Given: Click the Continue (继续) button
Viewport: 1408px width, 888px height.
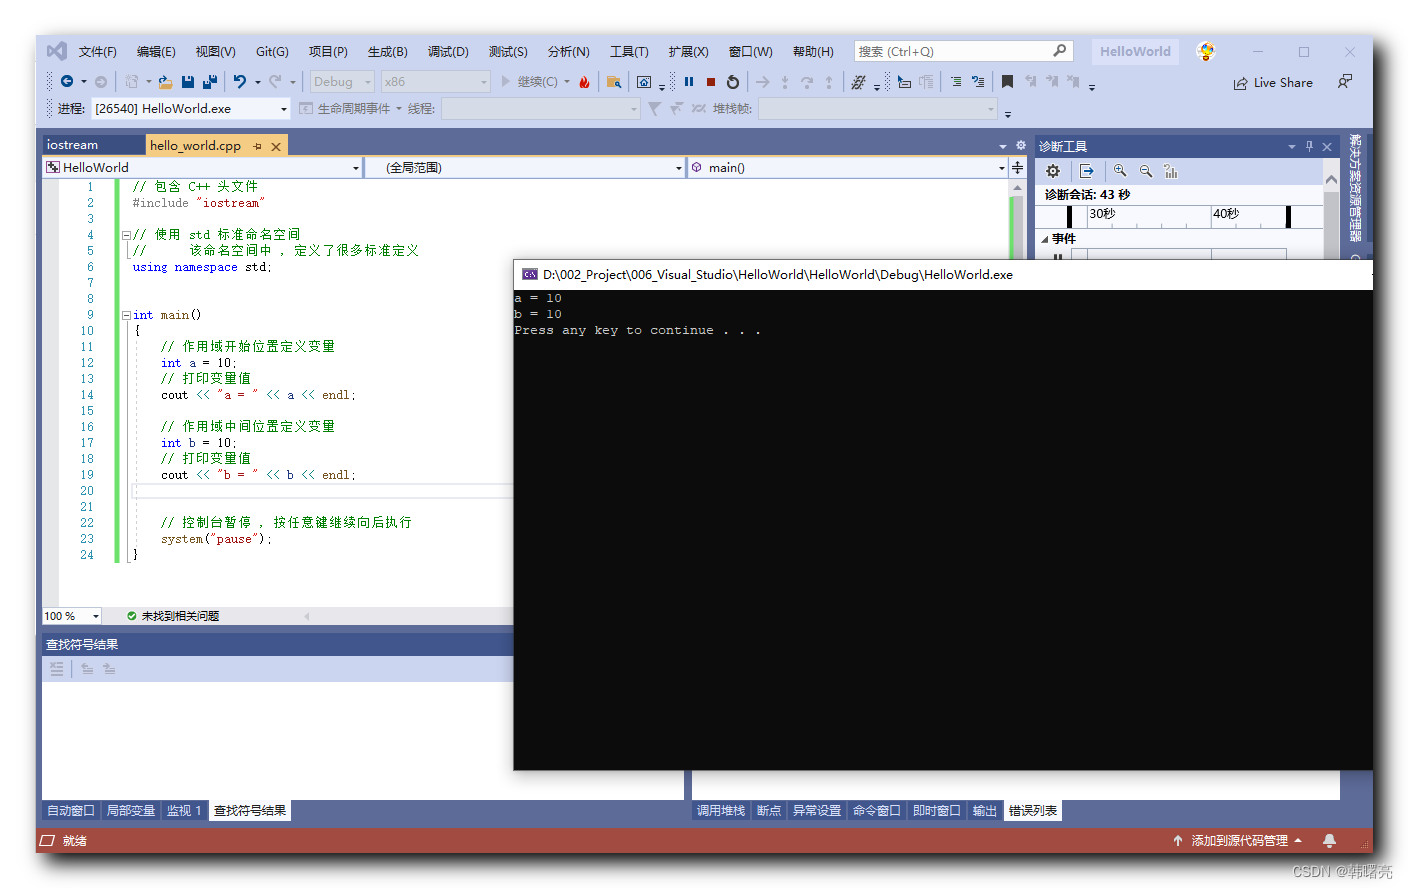Looking at the screenshot, I should [x=529, y=82].
